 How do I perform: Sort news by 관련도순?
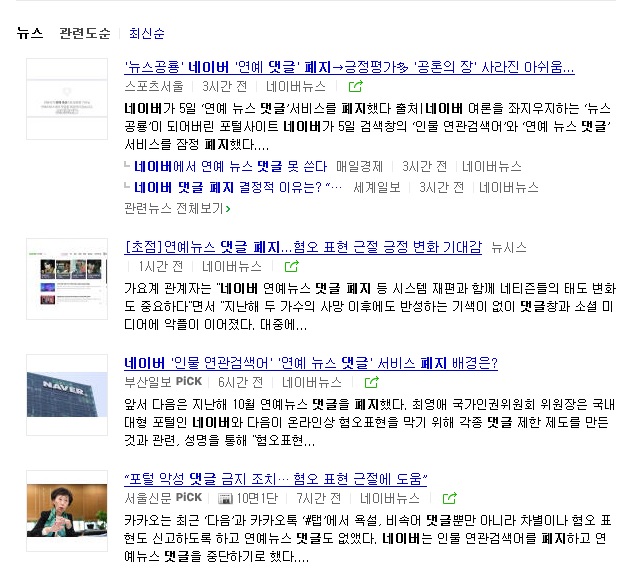pyautogui.click(x=85, y=33)
